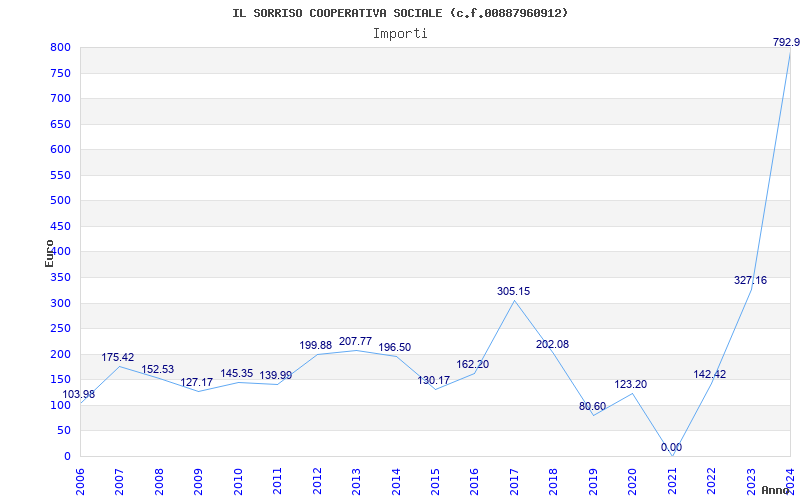Click the 103.98 data label
800x500 pixels.
coord(79,394)
